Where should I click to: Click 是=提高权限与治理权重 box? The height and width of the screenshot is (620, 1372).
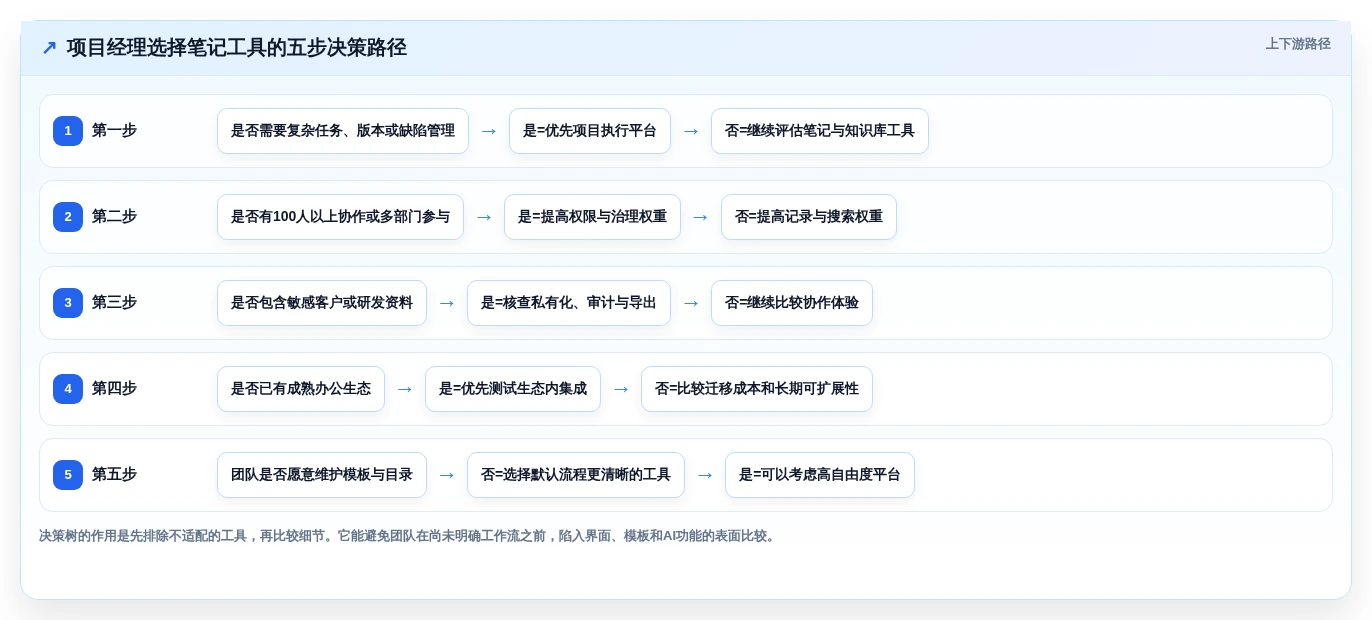point(592,217)
